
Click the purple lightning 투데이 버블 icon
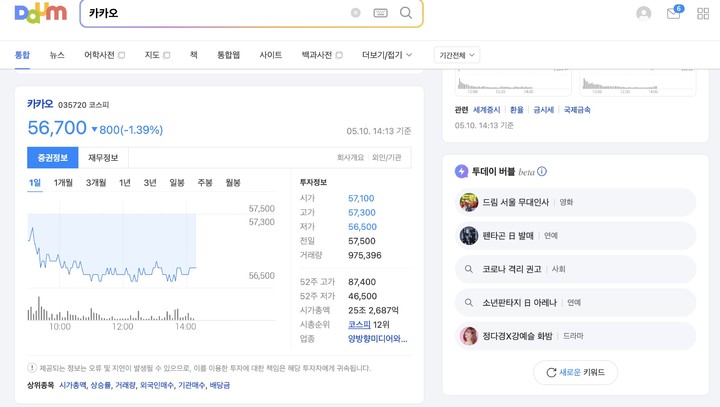click(x=461, y=171)
